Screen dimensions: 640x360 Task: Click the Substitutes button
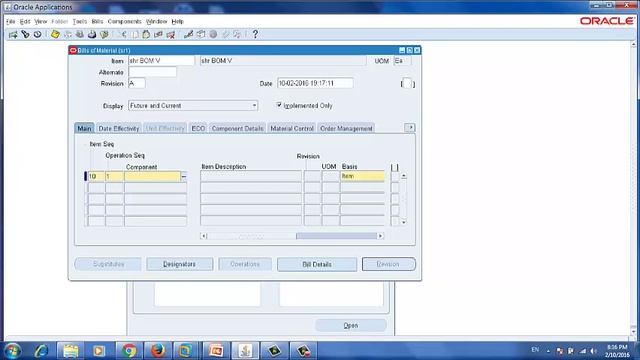108,264
